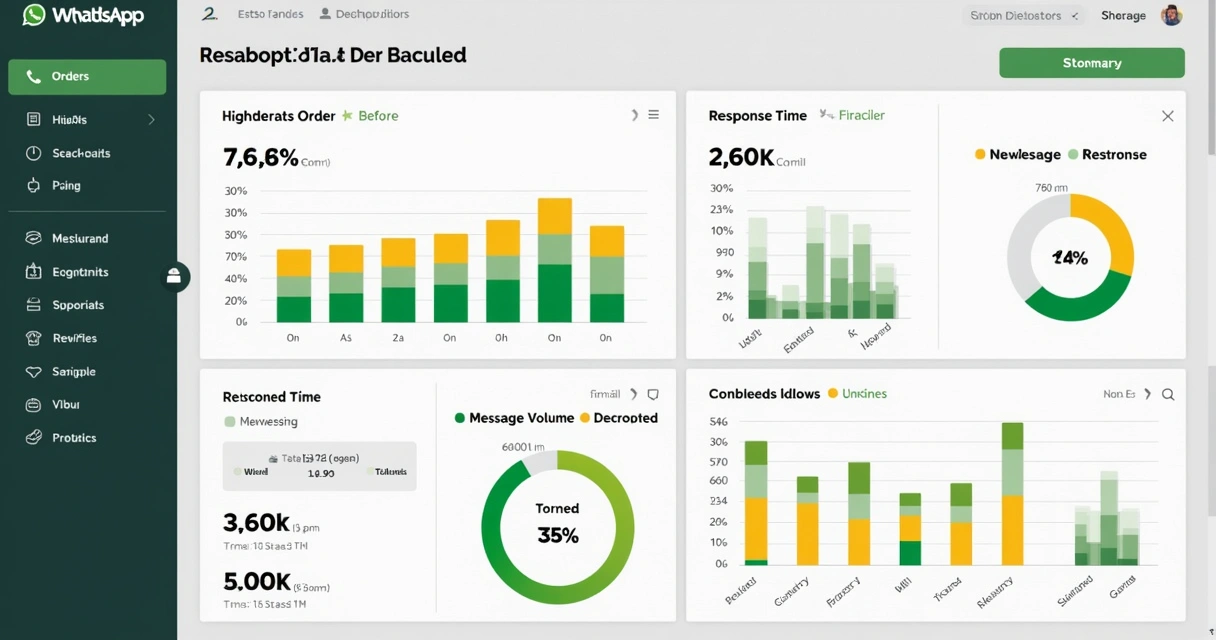Click the Mesturand sidebar icon
The image size is (1216, 640).
33,239
